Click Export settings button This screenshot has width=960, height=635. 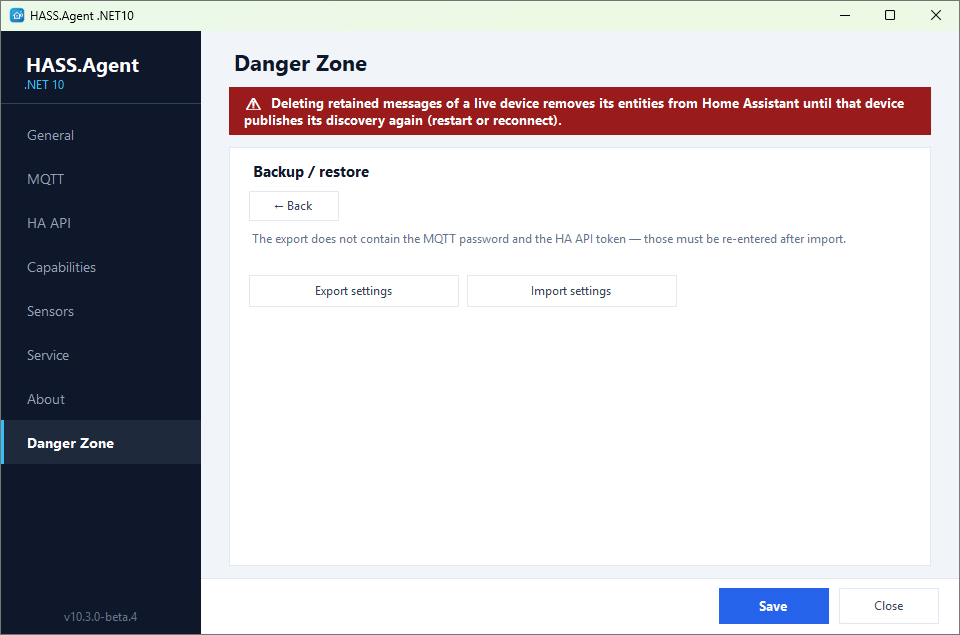tap(354, 291)
